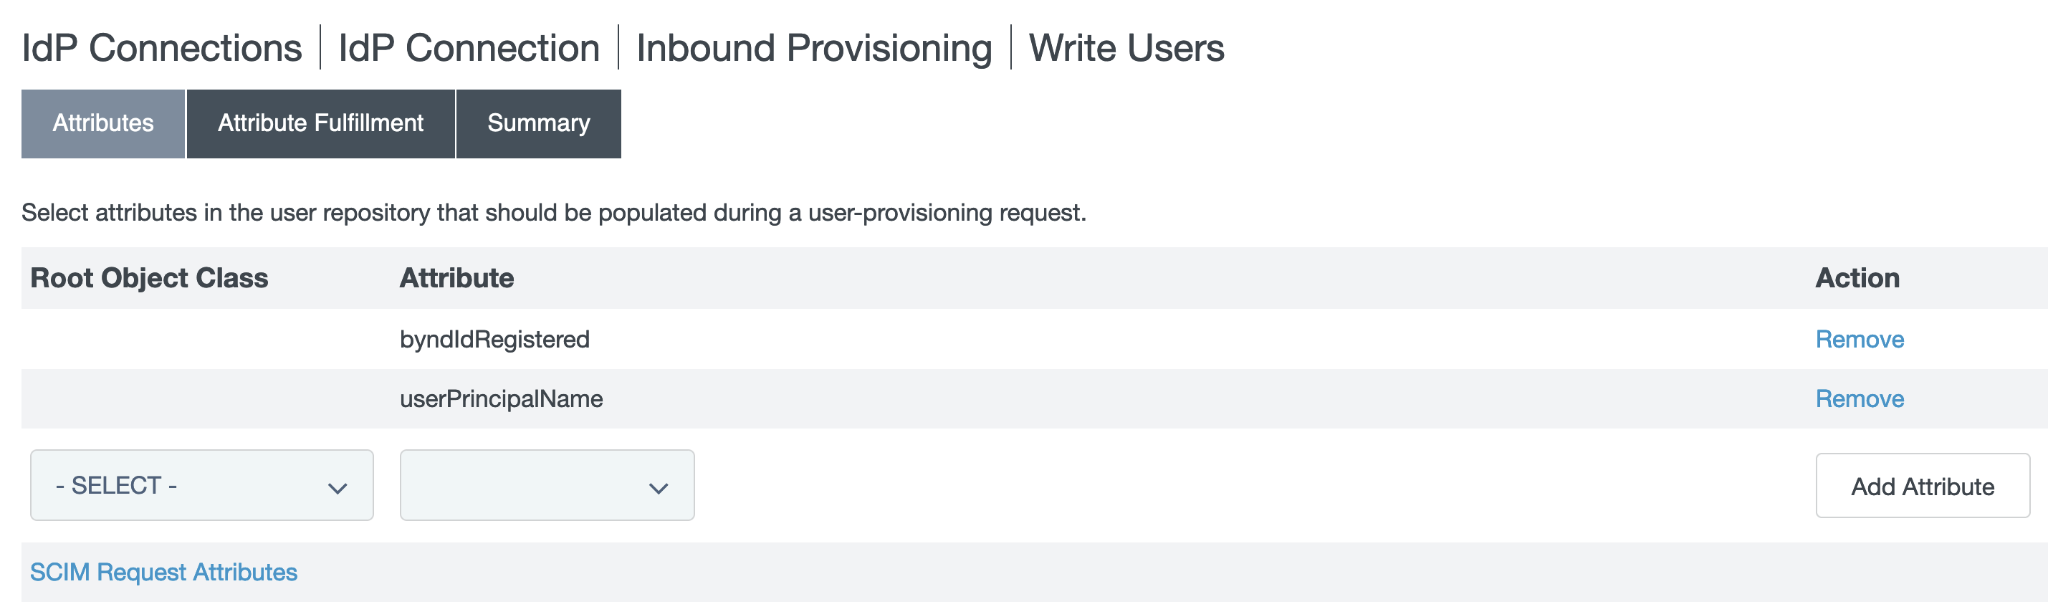
Task: Open the SCIM Request Attributes link
Action: pos(164,572)
